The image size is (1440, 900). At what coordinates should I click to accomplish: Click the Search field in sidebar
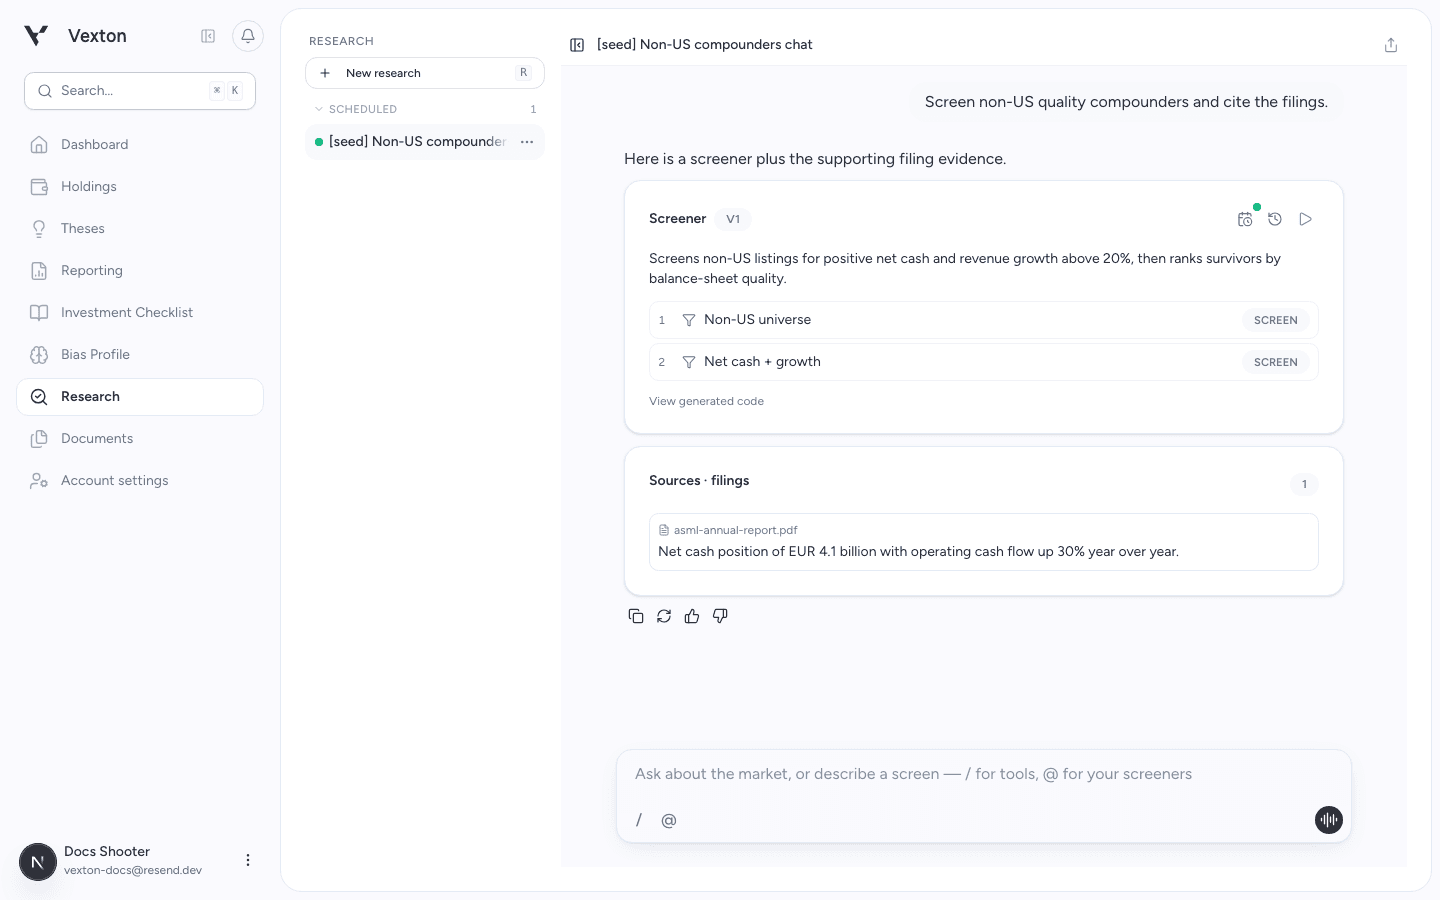pos(140,91)
